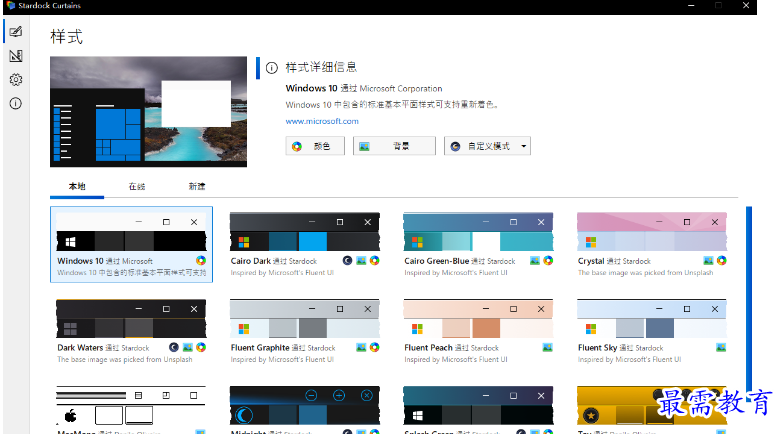Click the dark mode icon on Dark Waters
The image size is (781, 434).
[x=174, y=347]
